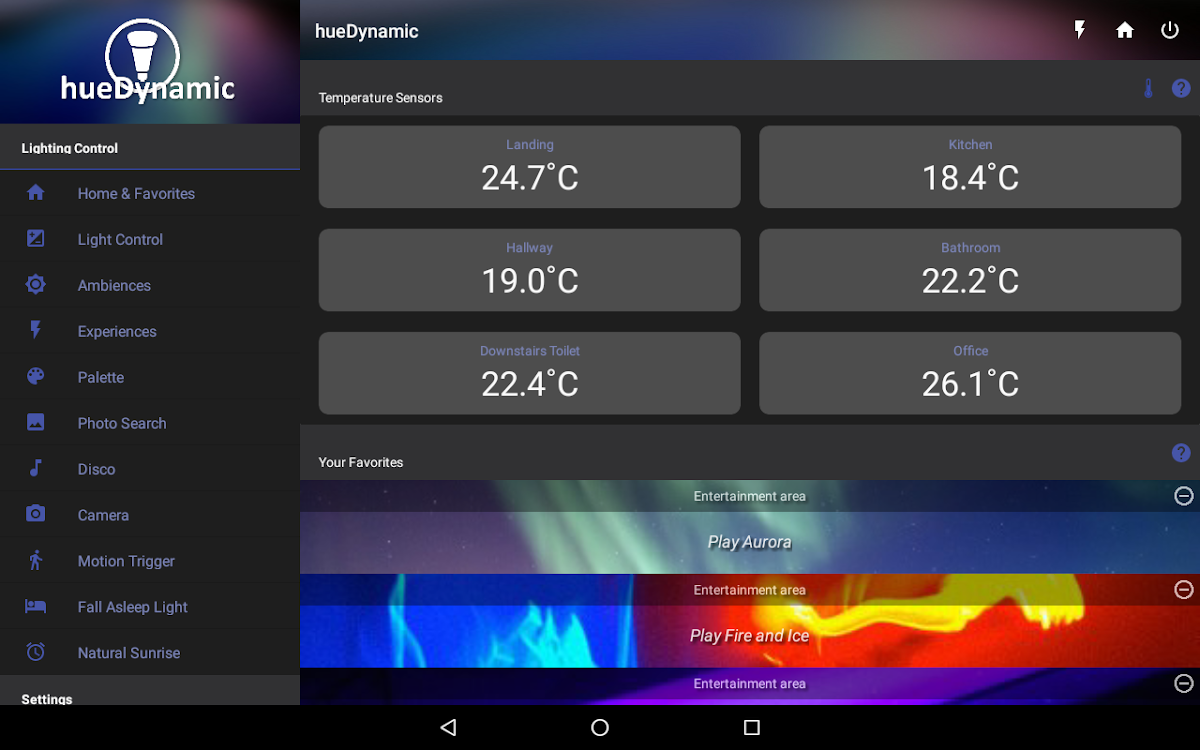Tap the thermometer icon beside Temperature Sensors

coord(1148,89)
